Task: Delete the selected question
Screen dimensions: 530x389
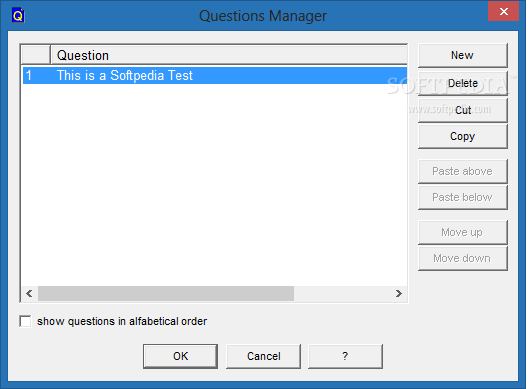Action: point(462,83)
